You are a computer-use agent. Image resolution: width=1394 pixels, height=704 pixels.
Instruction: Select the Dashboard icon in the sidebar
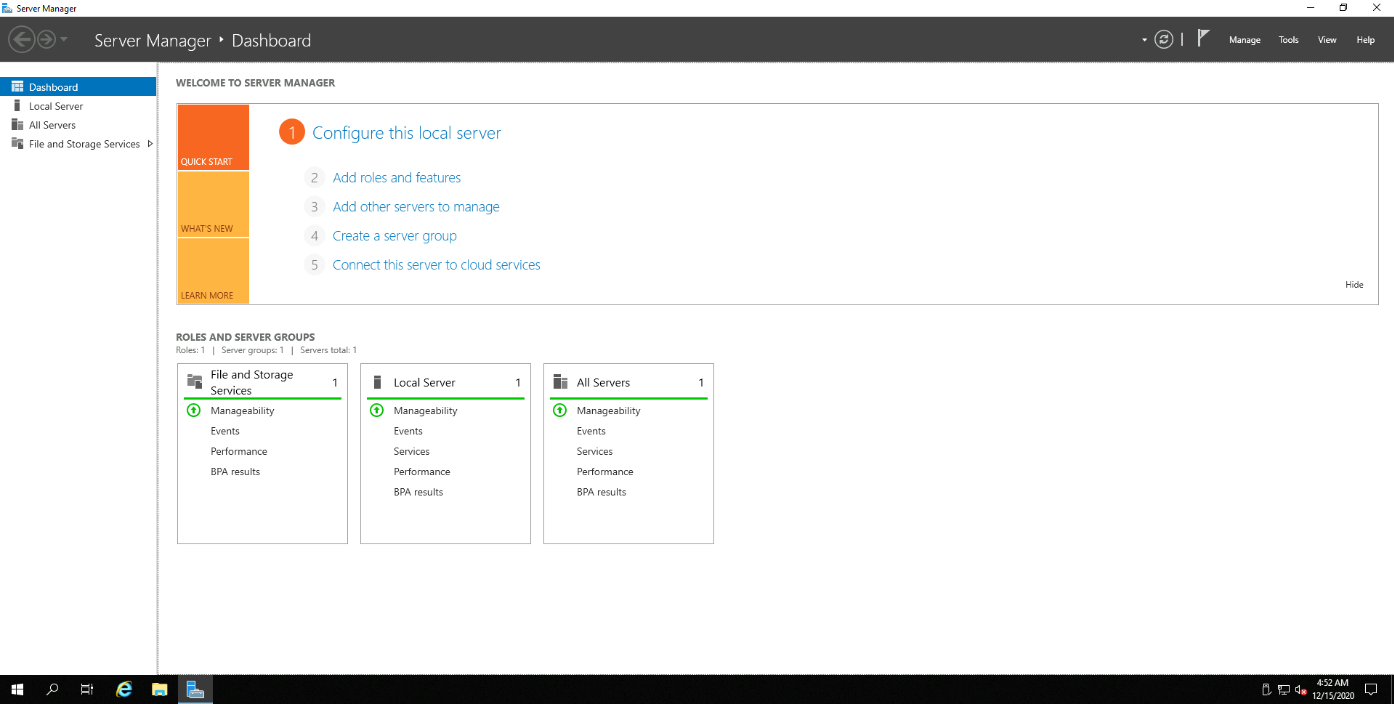[17, 86]
